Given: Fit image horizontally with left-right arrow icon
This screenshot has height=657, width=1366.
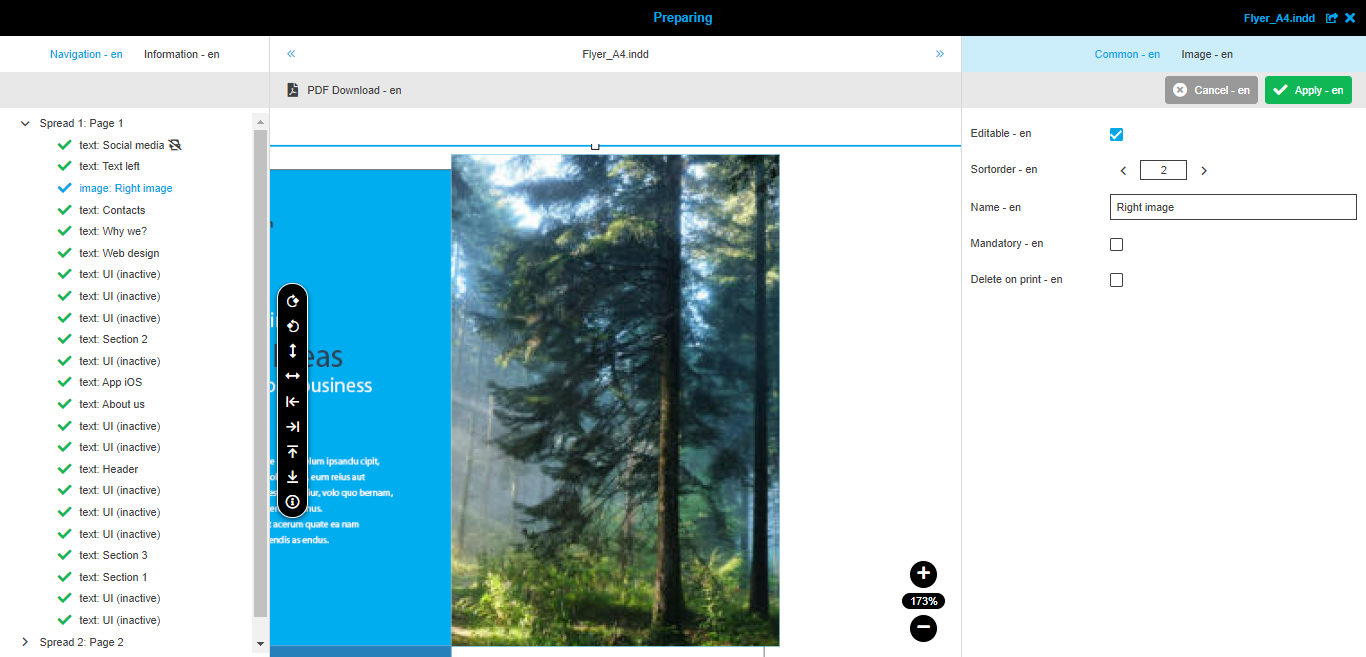Looking at the screenshot, I should coord(293,376).
